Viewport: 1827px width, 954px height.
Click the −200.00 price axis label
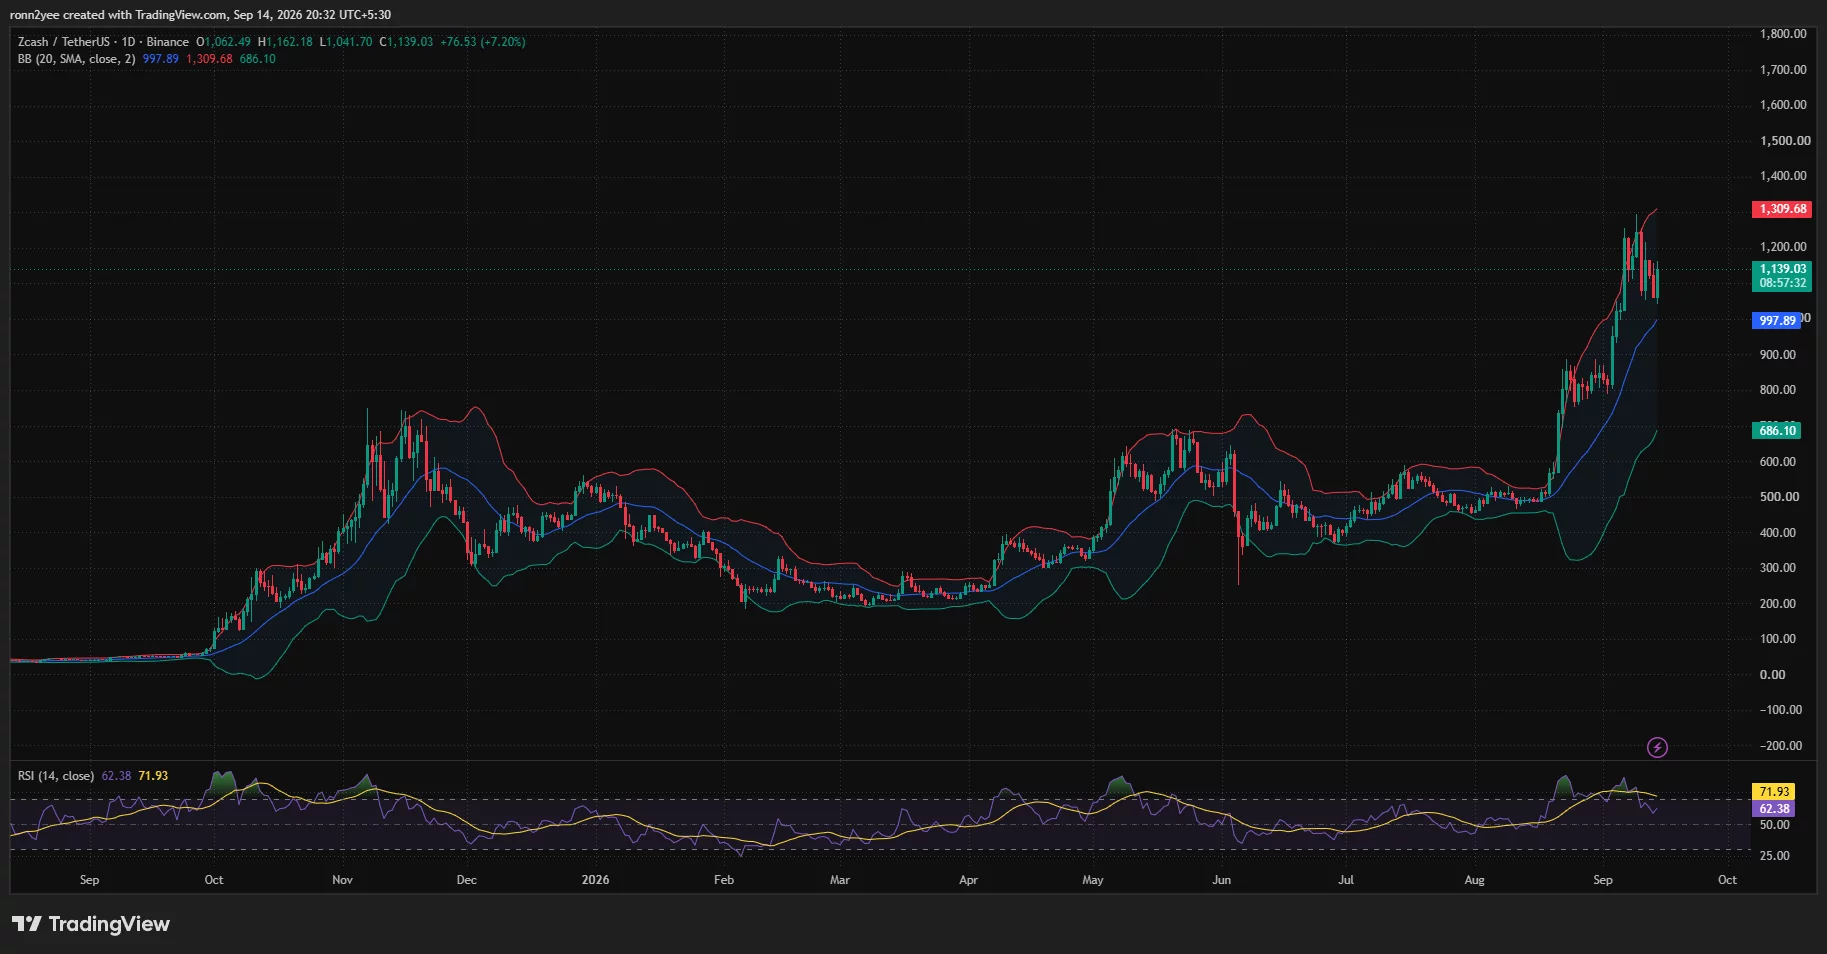point(1780,746)
